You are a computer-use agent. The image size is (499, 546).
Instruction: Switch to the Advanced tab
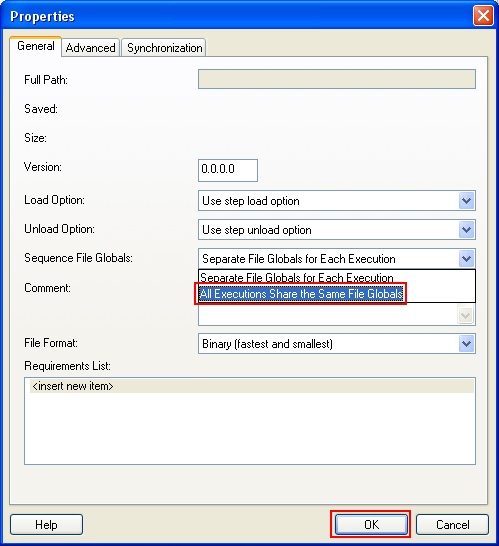tap(91, 48)
